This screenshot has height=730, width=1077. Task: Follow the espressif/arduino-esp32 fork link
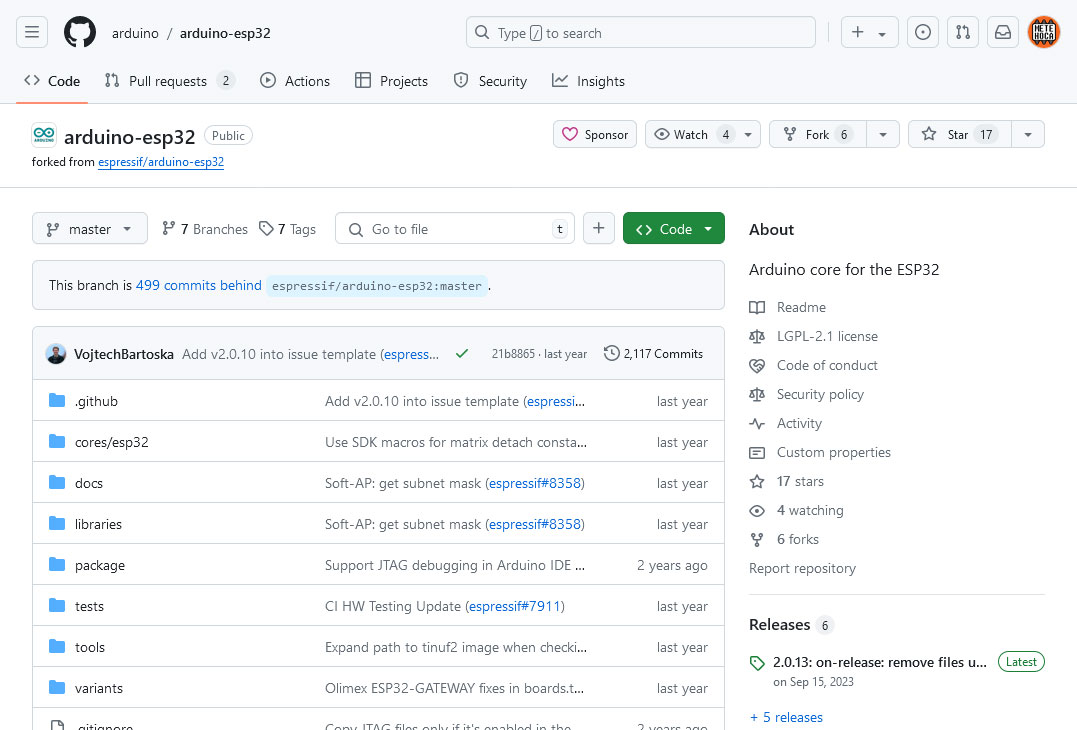click(161, 162)
